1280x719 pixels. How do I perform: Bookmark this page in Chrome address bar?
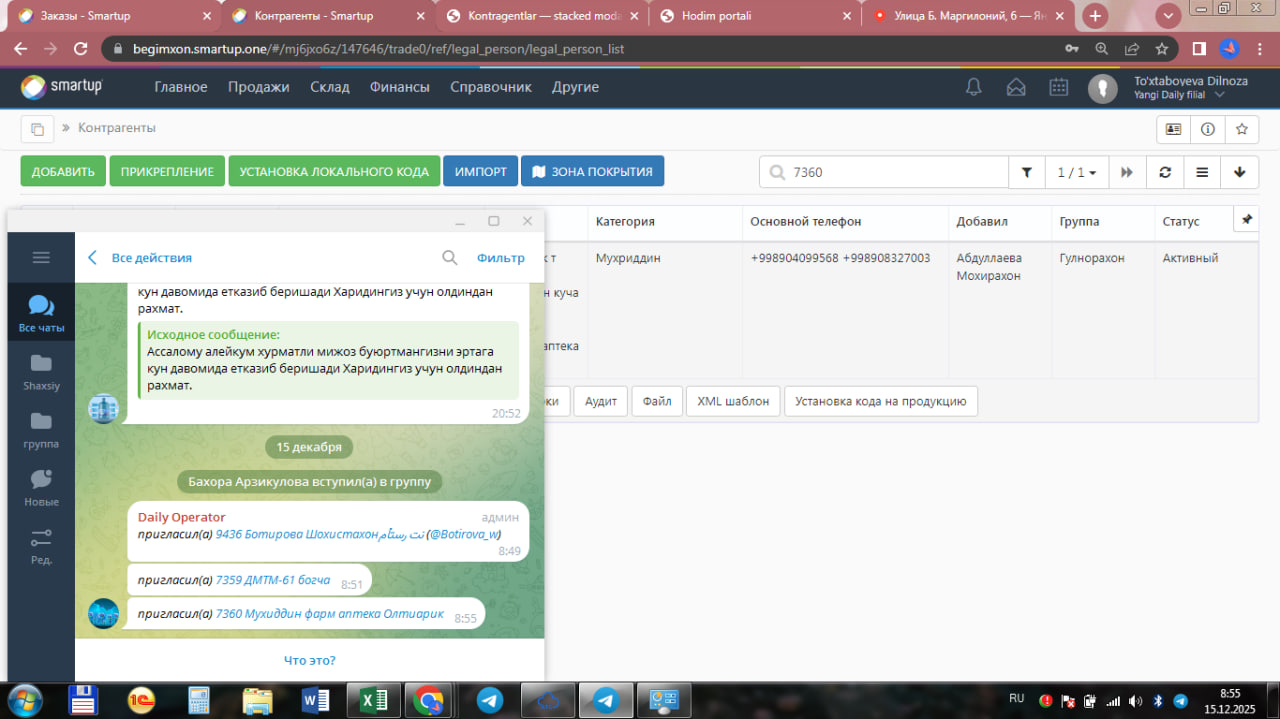(x=1162, y=48)
